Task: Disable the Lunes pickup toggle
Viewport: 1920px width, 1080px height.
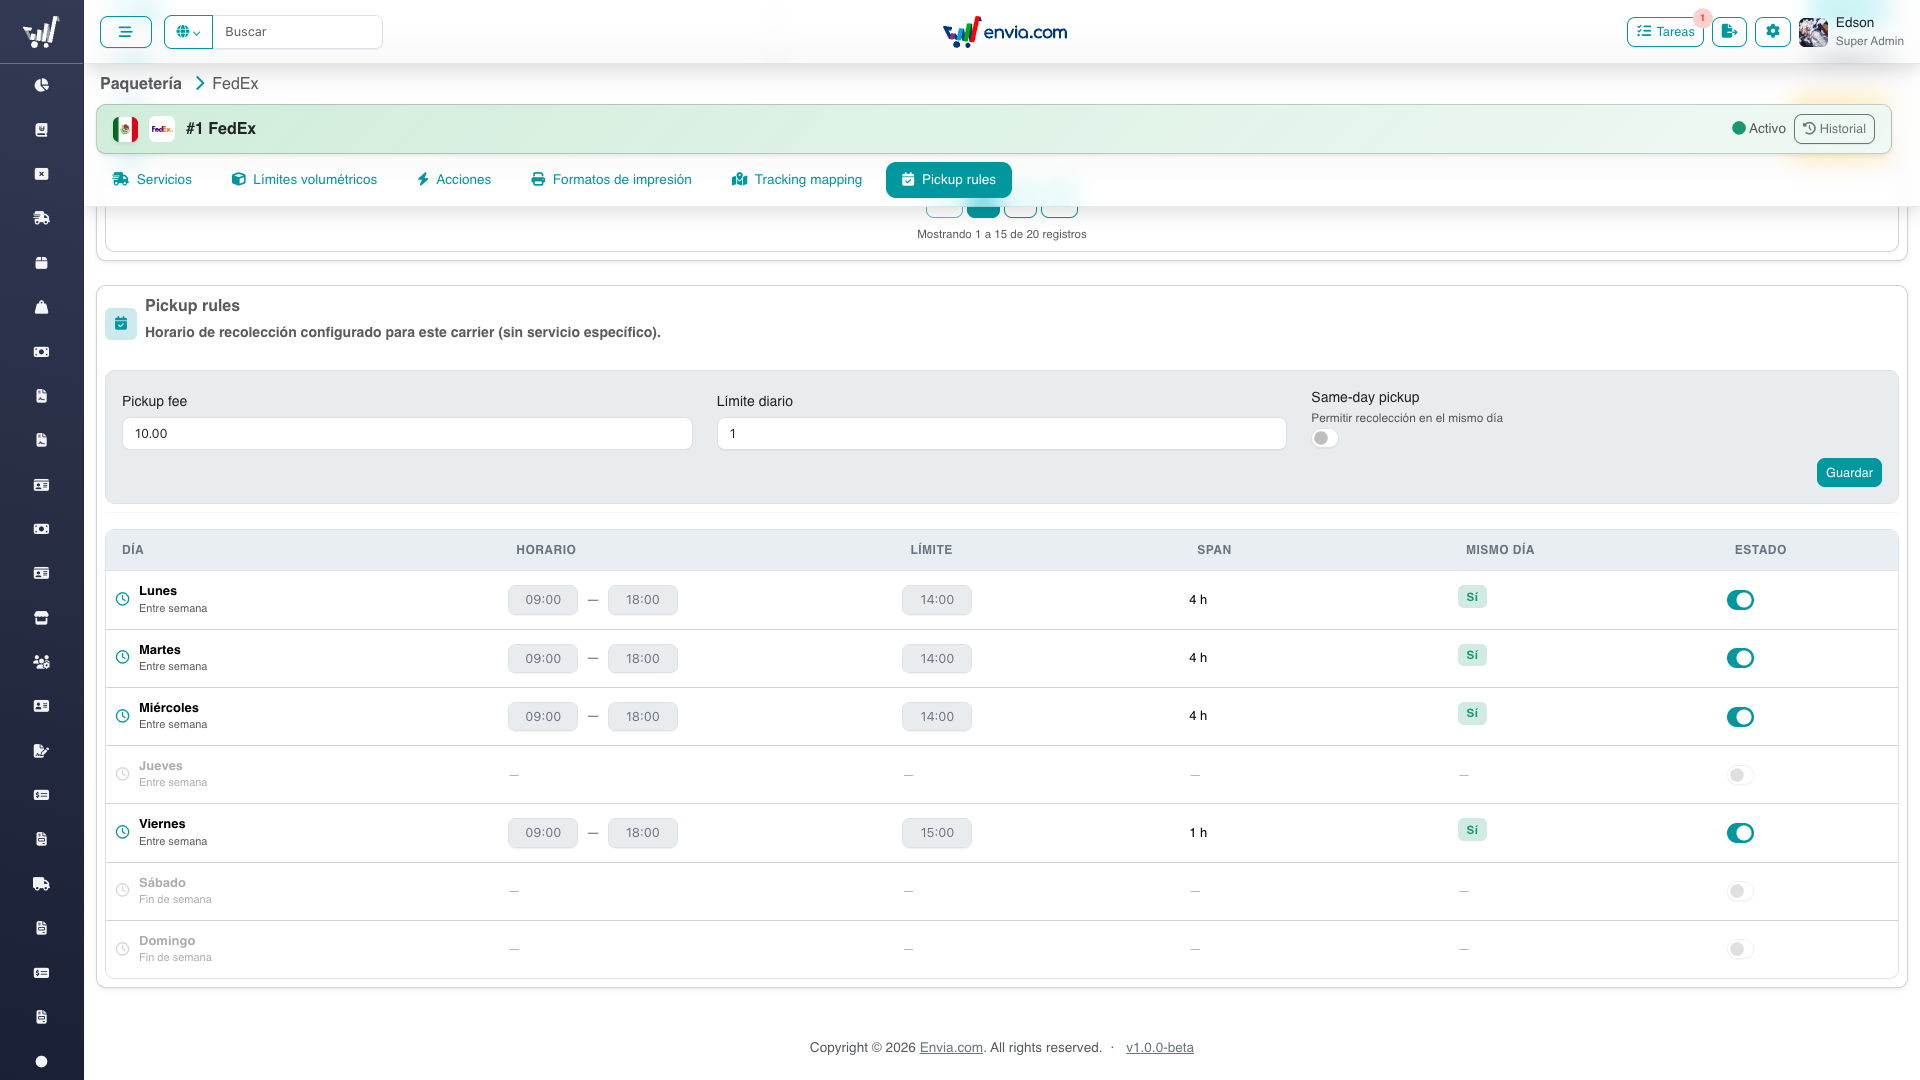Action: tap(1740, 600)
